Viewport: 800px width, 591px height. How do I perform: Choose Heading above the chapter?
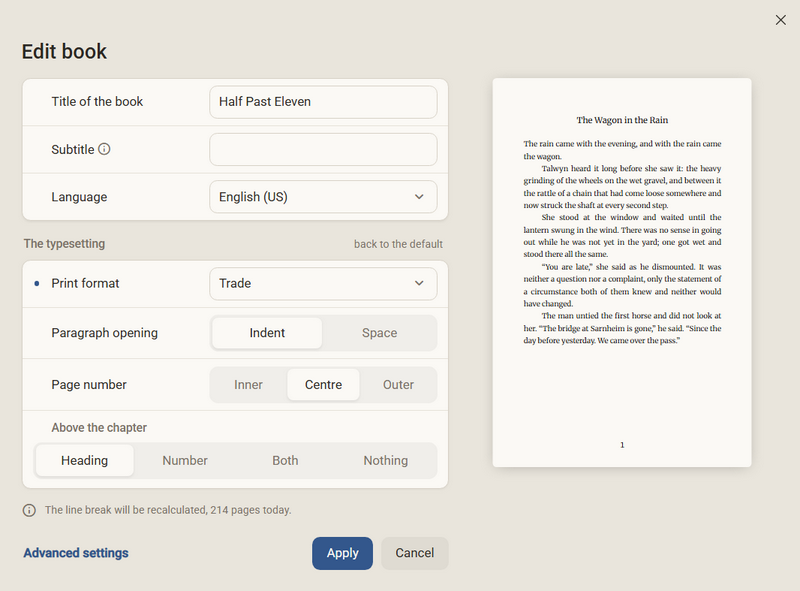[85, 460]
